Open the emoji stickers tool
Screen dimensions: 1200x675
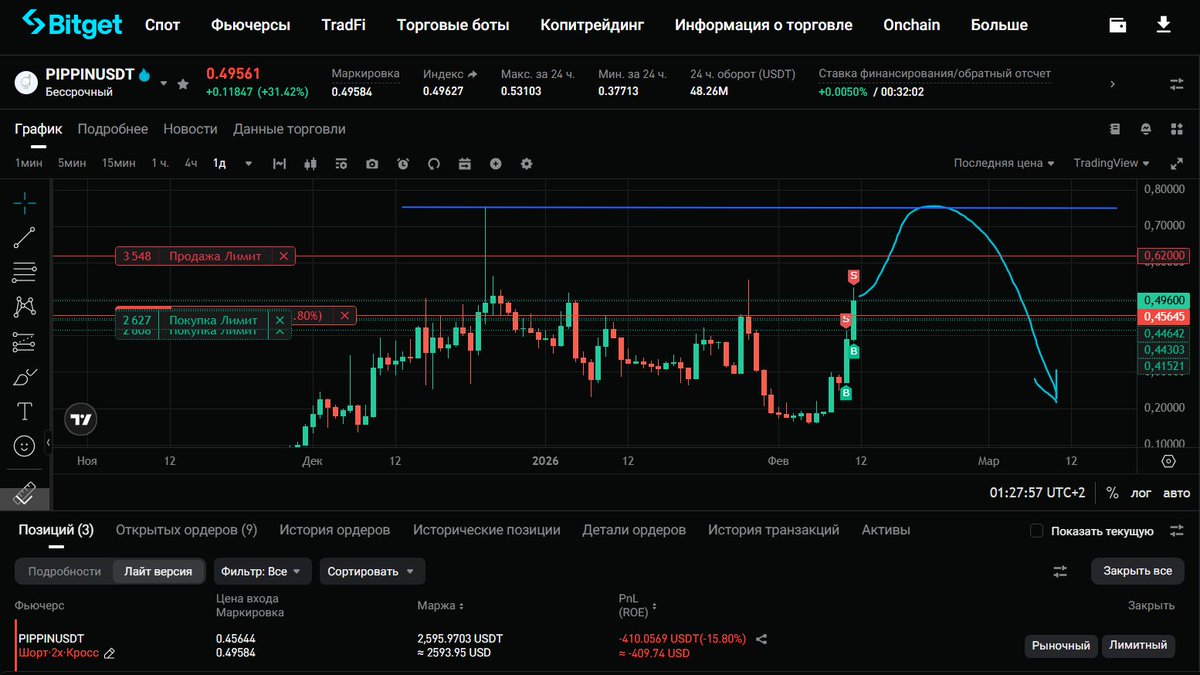click(x=24, y=445)
